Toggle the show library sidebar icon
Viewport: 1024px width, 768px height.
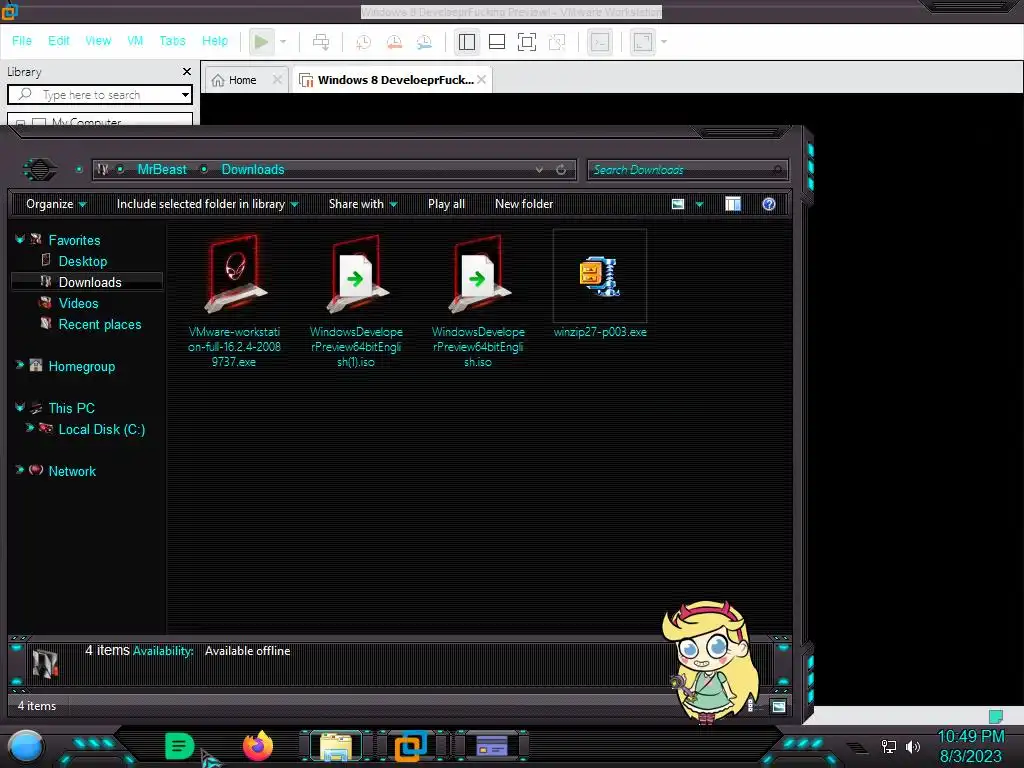(x=467, y=42)
